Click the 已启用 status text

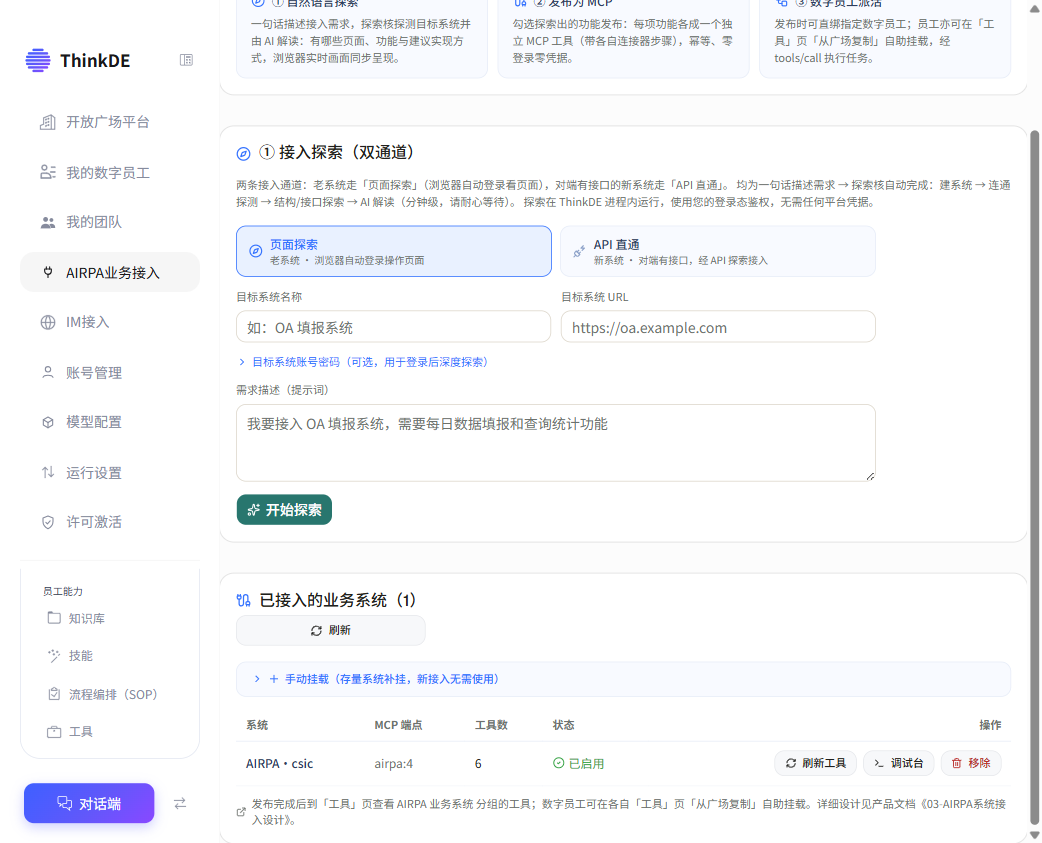[x=587, y=764]
